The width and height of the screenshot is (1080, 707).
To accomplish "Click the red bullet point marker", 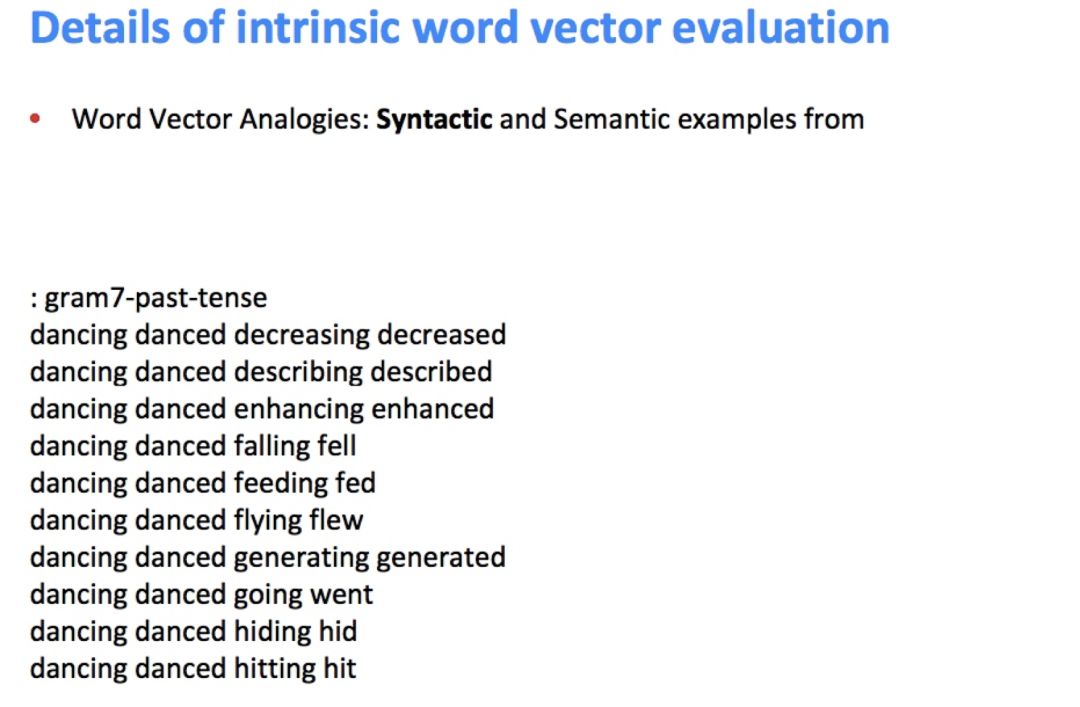I will pyautogui.click(x=35, y=119).
